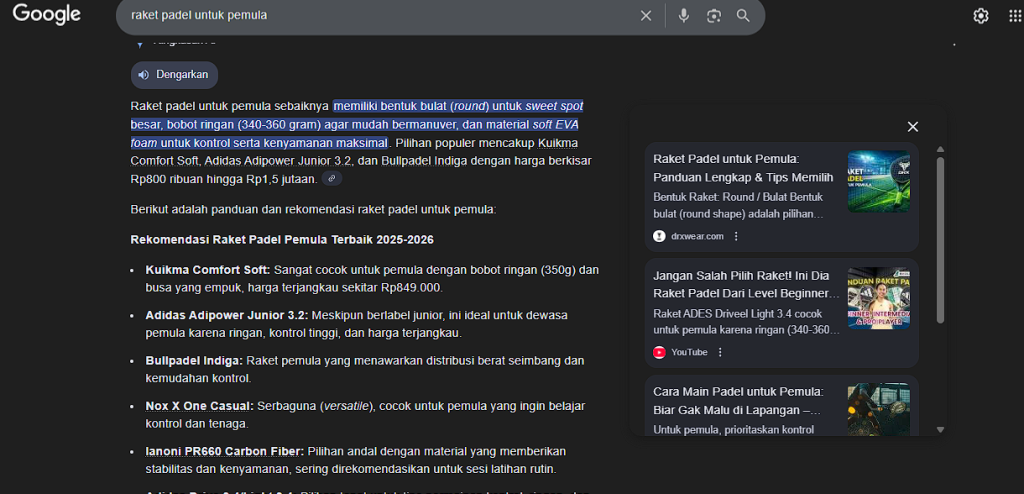Click the drxwear.com article thumbnail
This screenshot has width=1024, height=494.
tap(878, 181)
